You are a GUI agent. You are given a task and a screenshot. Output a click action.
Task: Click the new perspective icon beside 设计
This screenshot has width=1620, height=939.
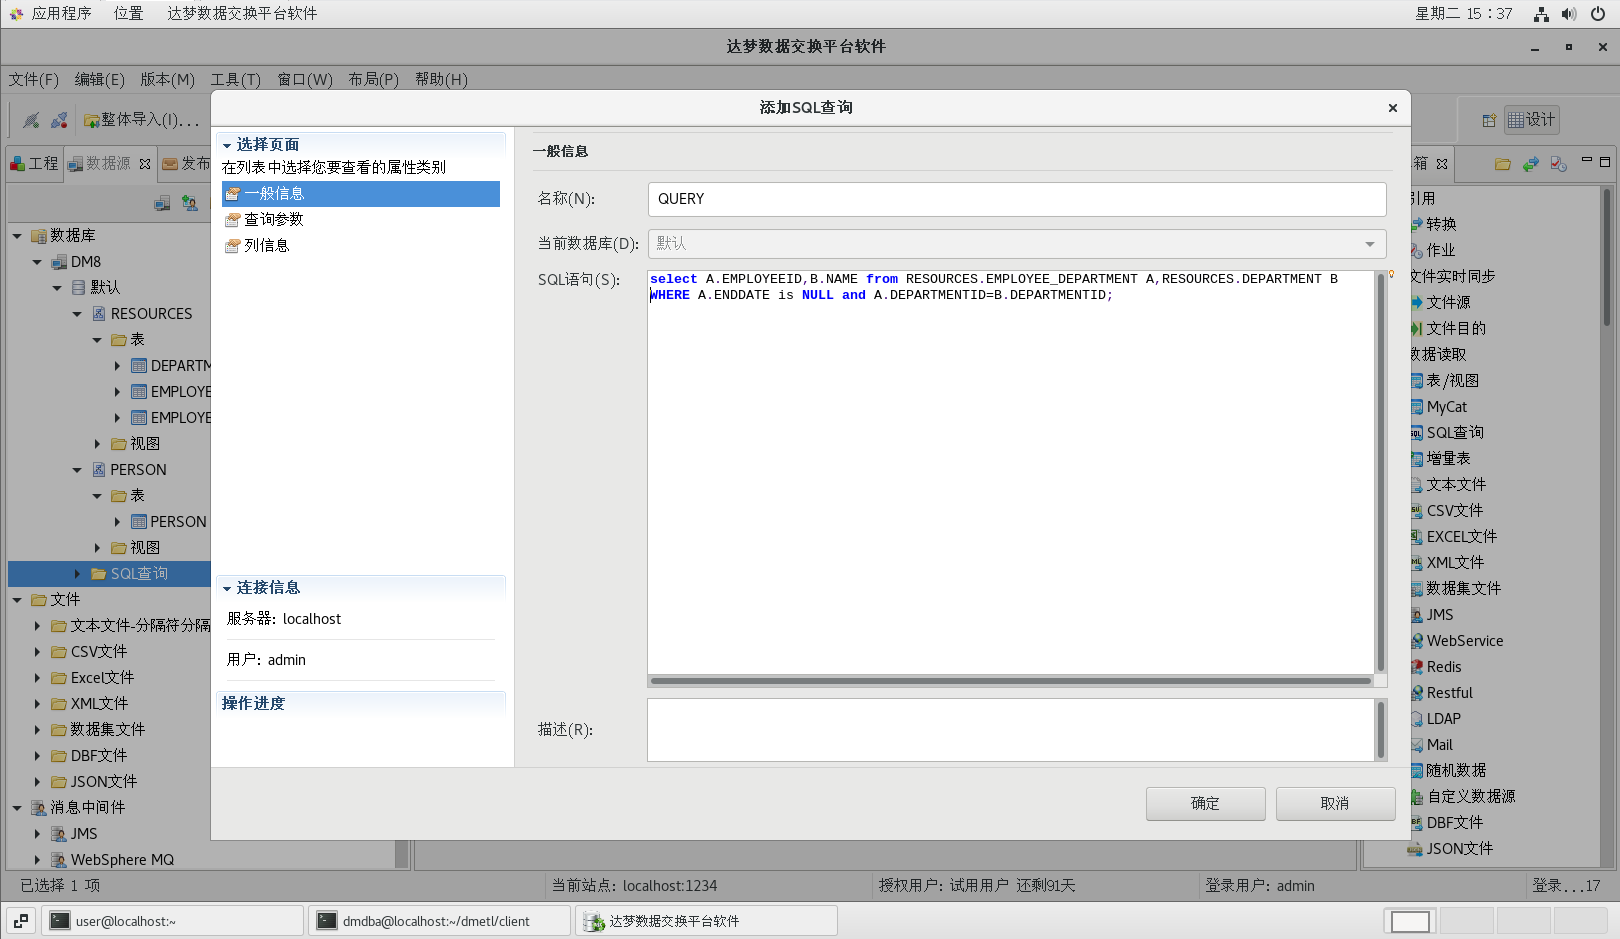point(1489,120)
